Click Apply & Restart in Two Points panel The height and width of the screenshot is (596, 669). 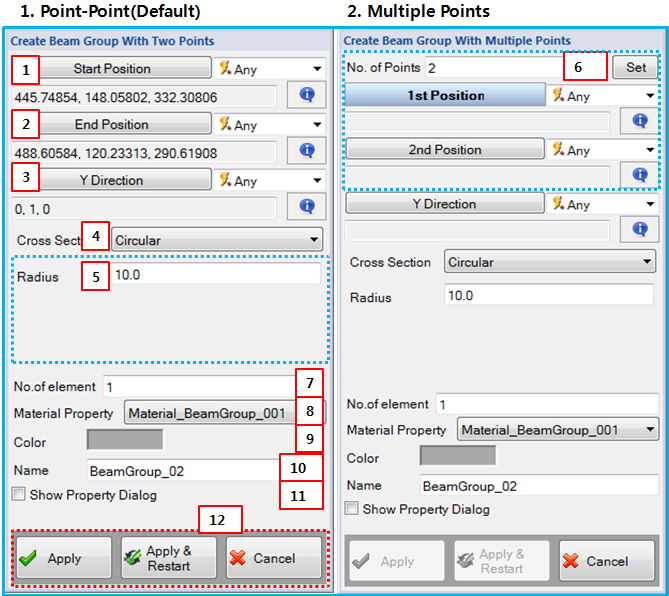point(169,558)
